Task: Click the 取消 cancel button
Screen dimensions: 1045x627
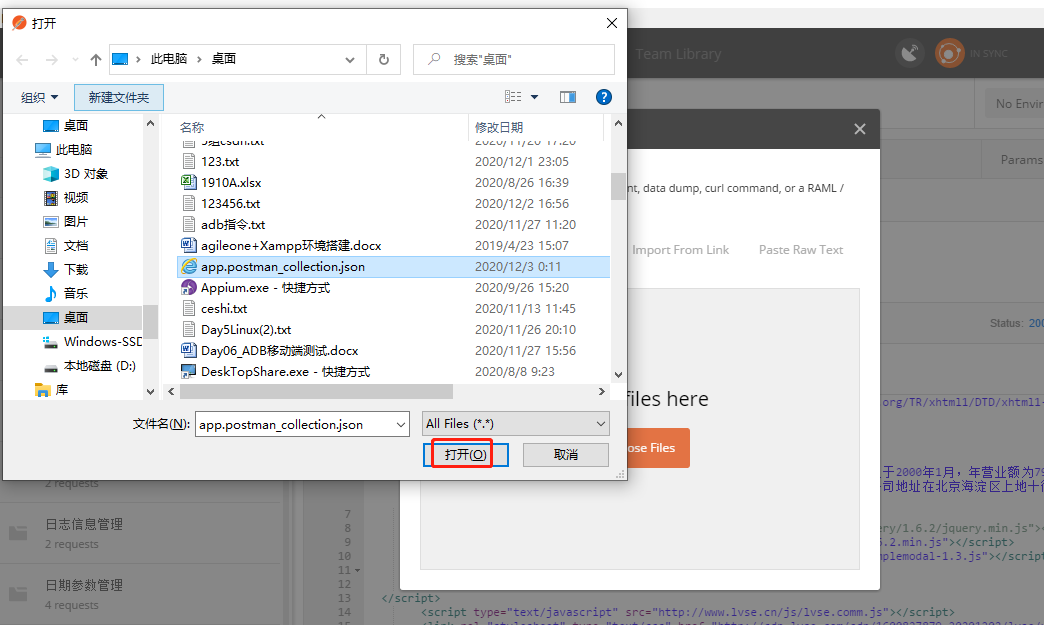Action: tap(566, 454)
